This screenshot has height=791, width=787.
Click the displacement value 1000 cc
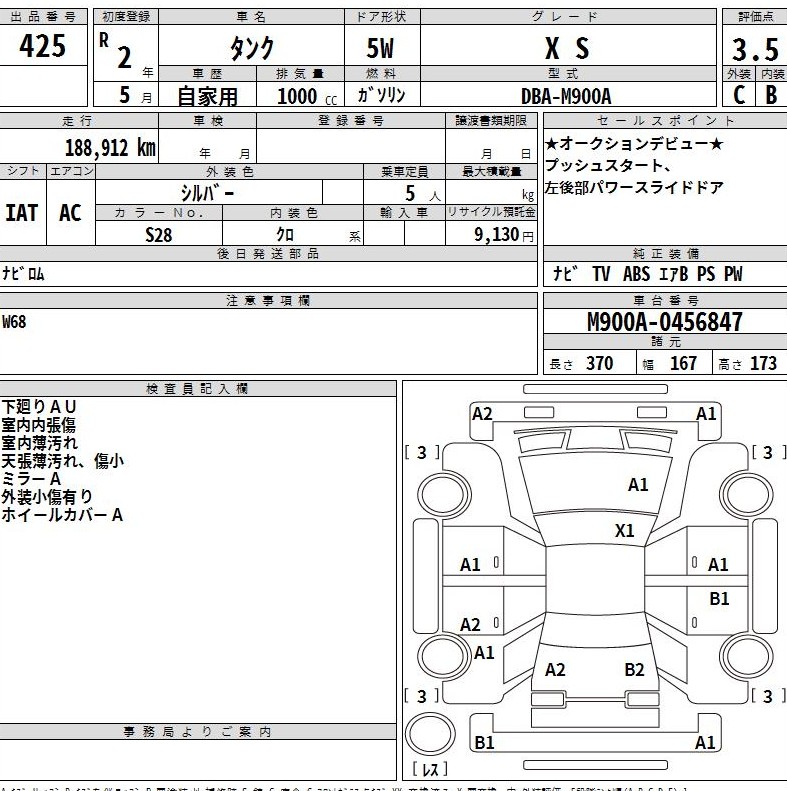(x=307, y=96)
